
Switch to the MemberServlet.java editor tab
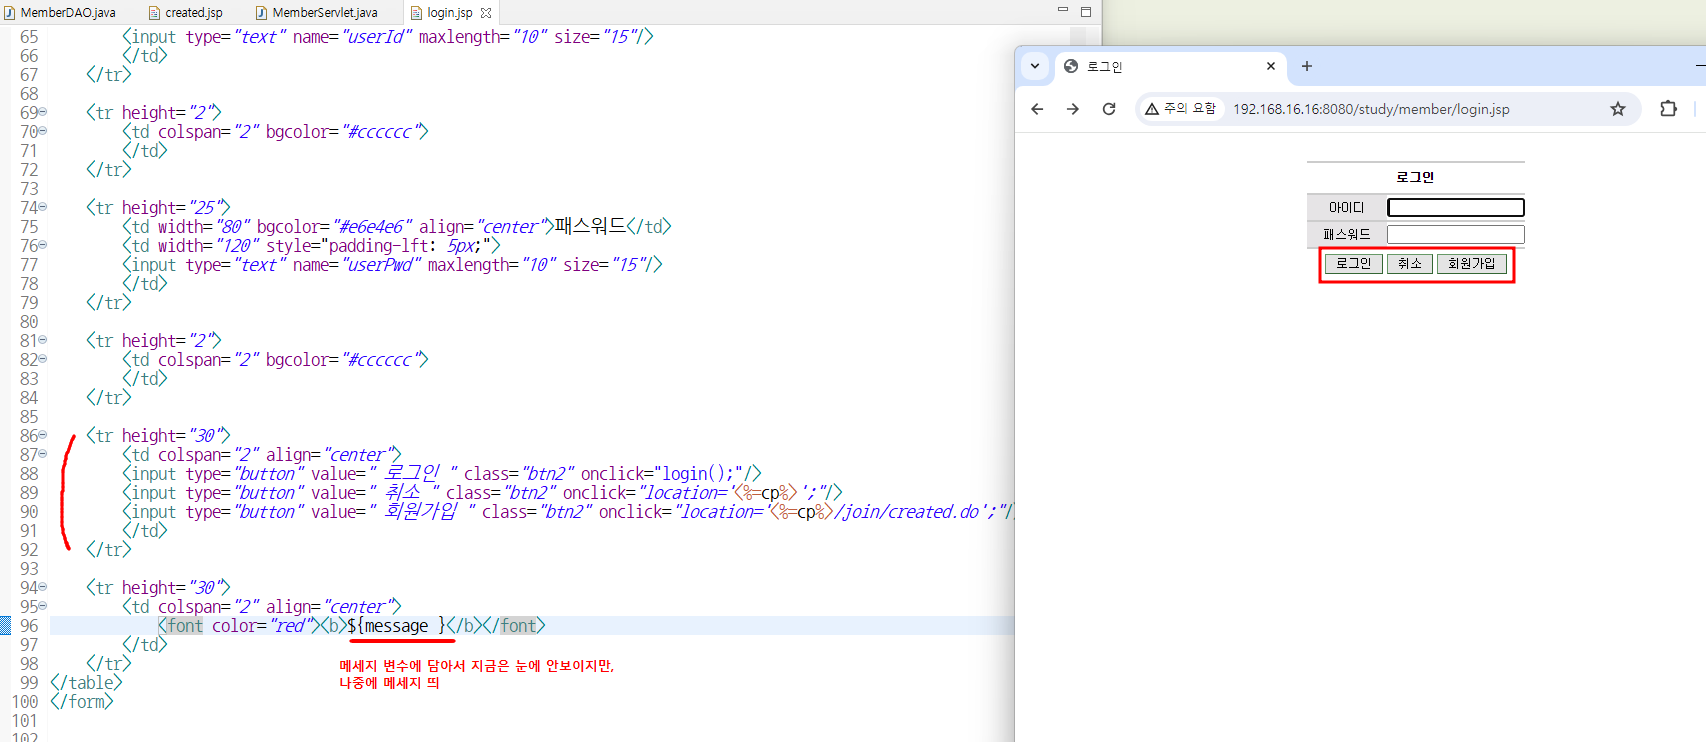coord(317,13)
